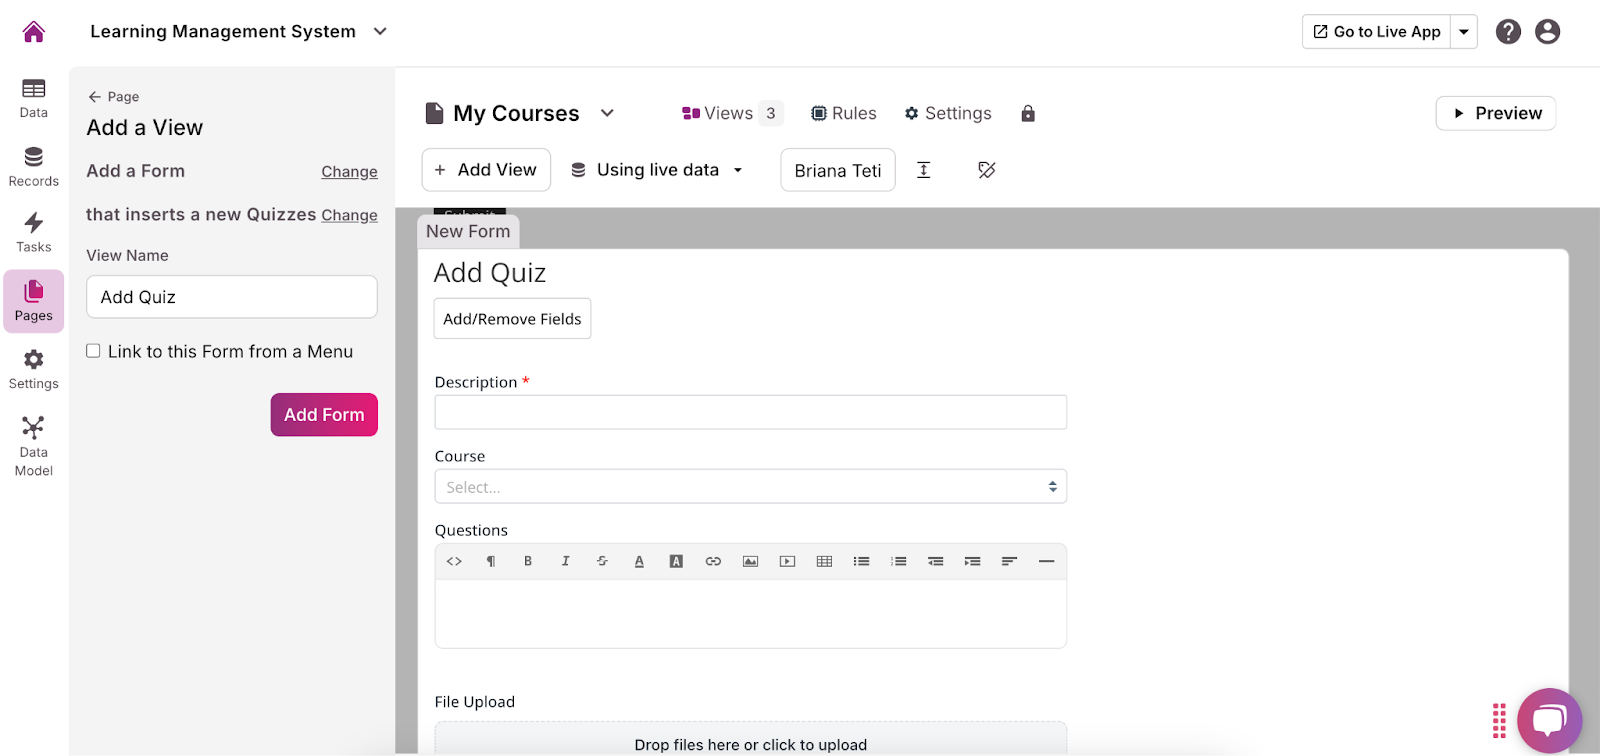The height and width of the screenshot is (756, 1600).
Task: Insert link using Questions editor toolbar
Action: click(x=713, y=562)
